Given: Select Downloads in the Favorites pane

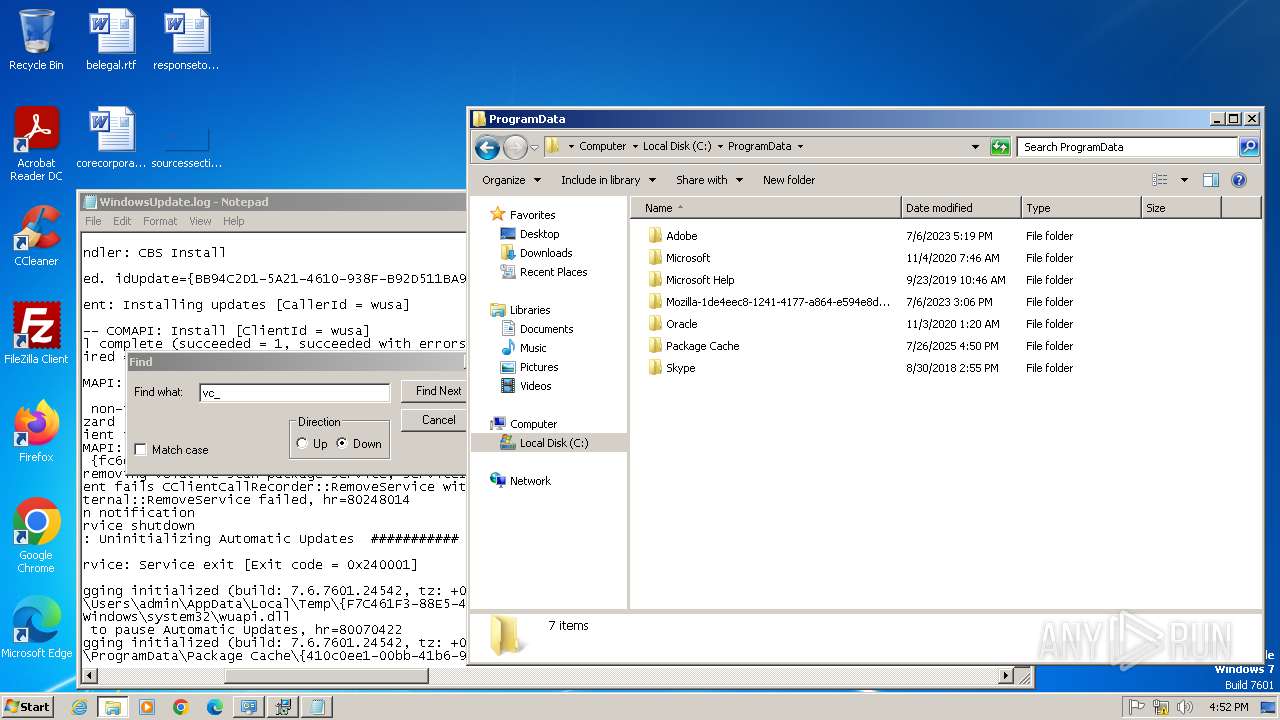Looking at the screenshot, I should tap(546, 253).
